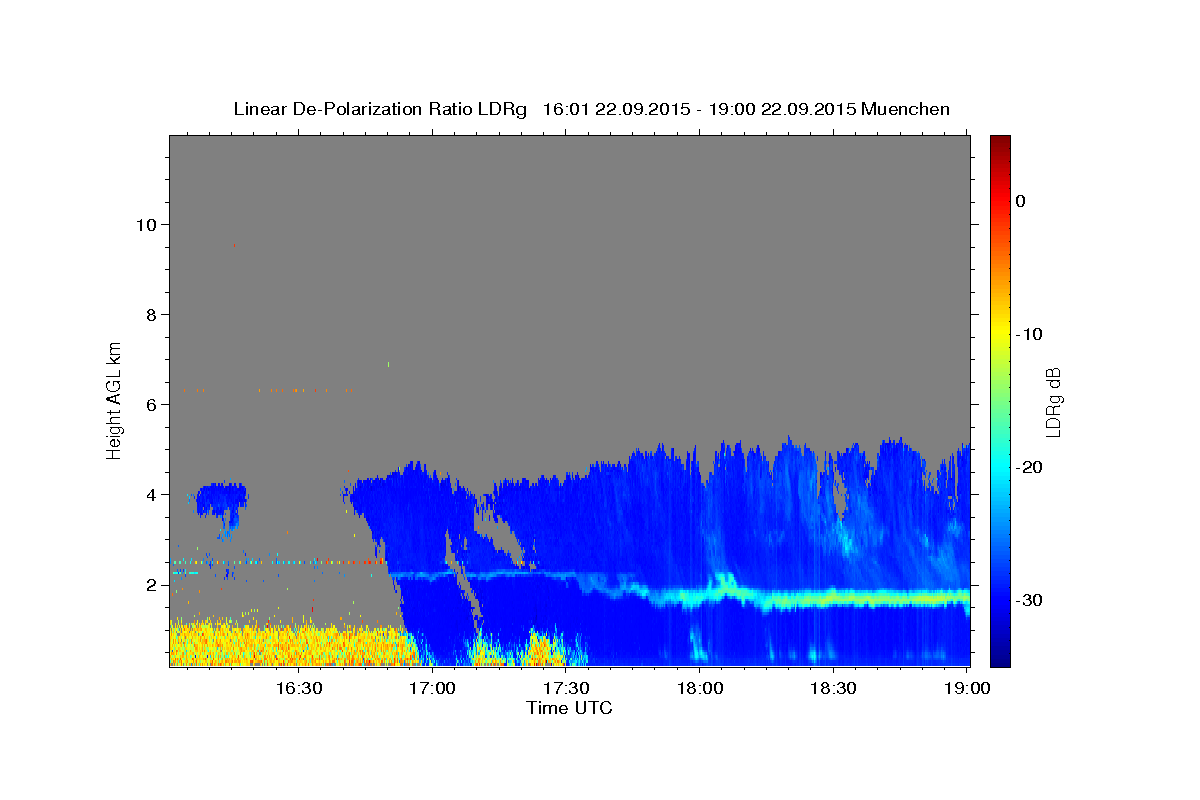Click the height tick label 8
Viewport: 1200px width, 800px height.
(152, 314)
